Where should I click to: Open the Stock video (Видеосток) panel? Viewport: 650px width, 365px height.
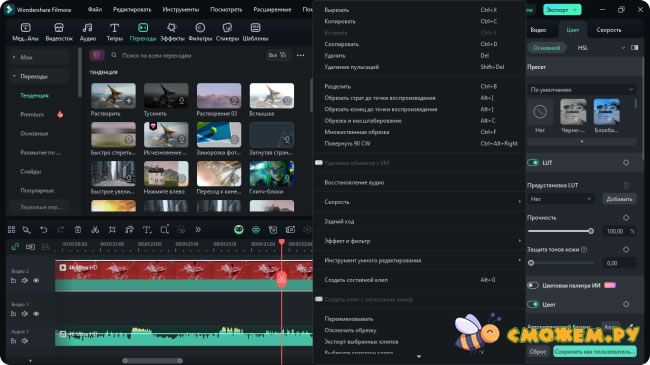59,32
